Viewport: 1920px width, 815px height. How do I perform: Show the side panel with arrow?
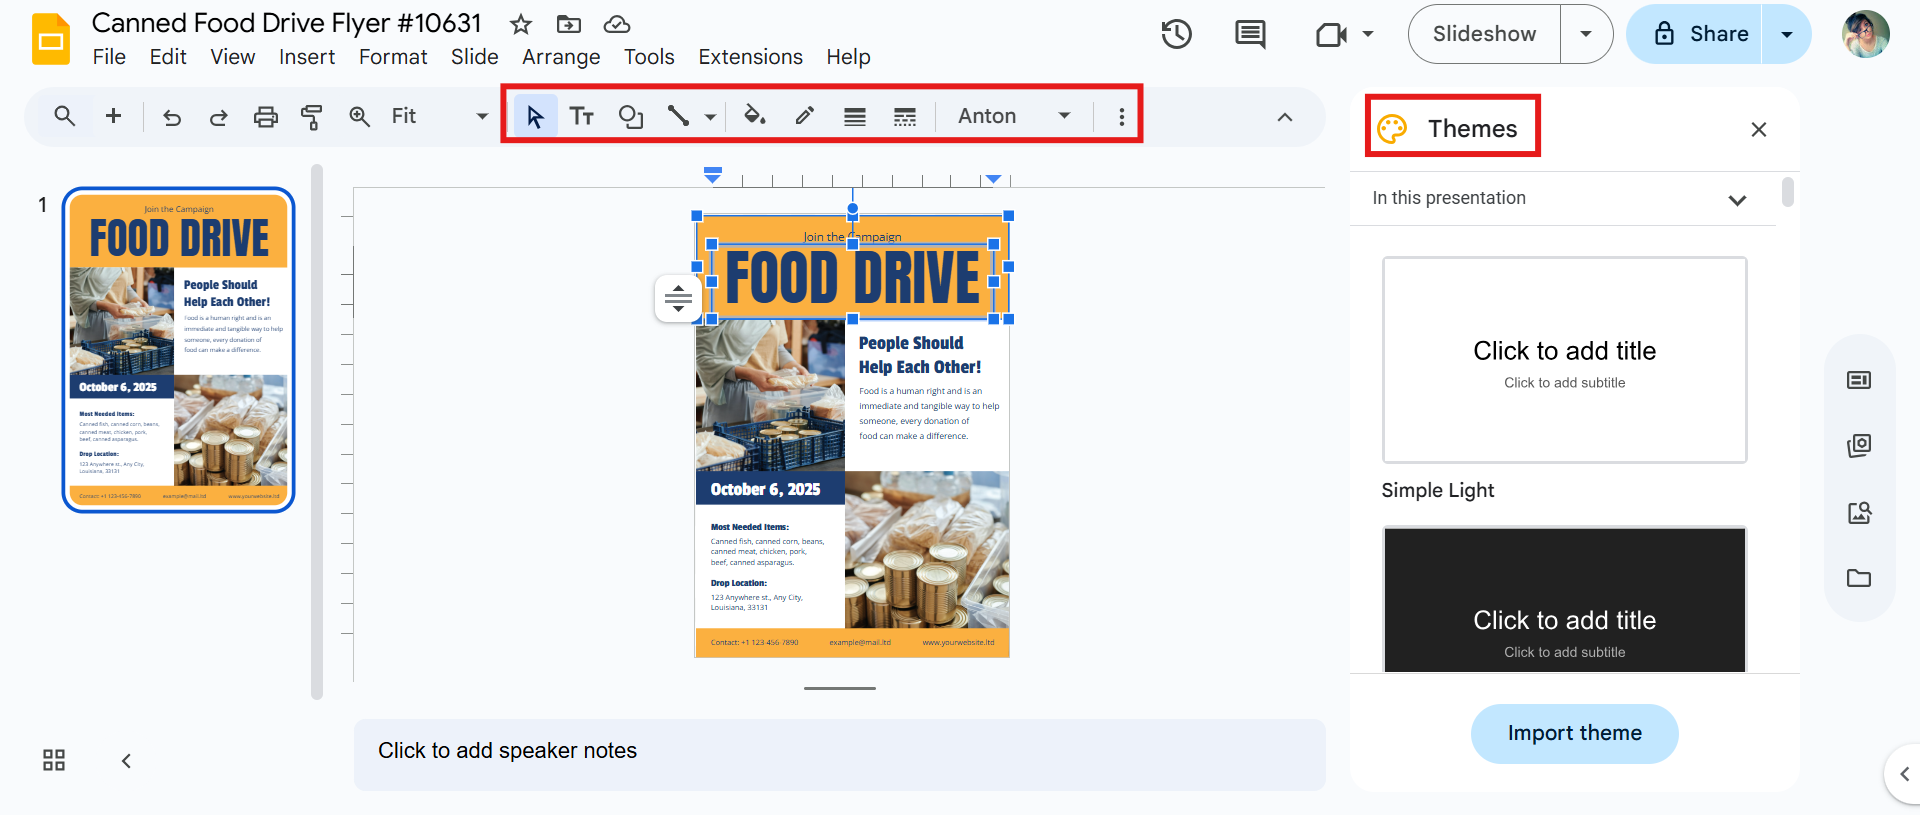pyautogui.click(x=1904, y=774)
